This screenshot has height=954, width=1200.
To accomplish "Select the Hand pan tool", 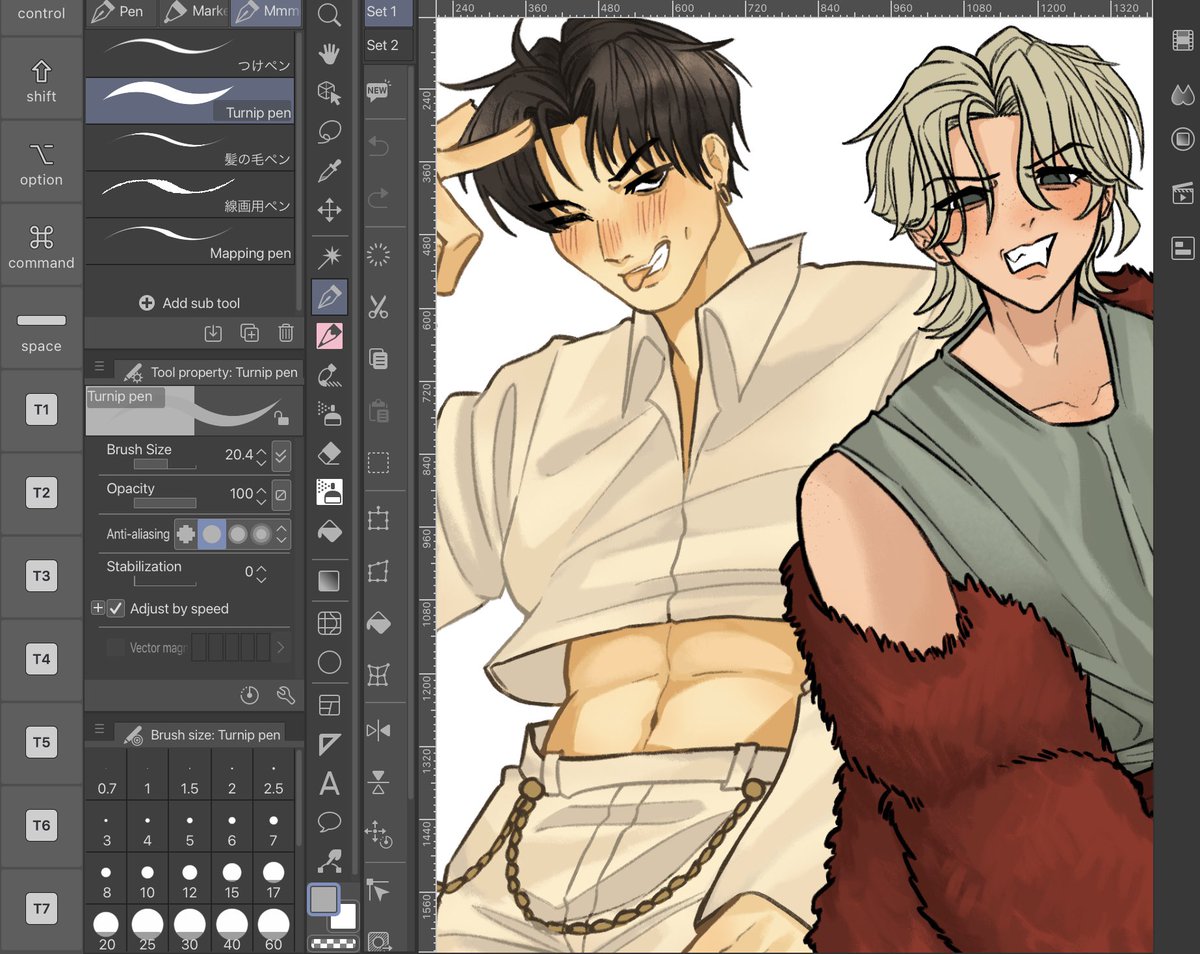I will (330, 54).
